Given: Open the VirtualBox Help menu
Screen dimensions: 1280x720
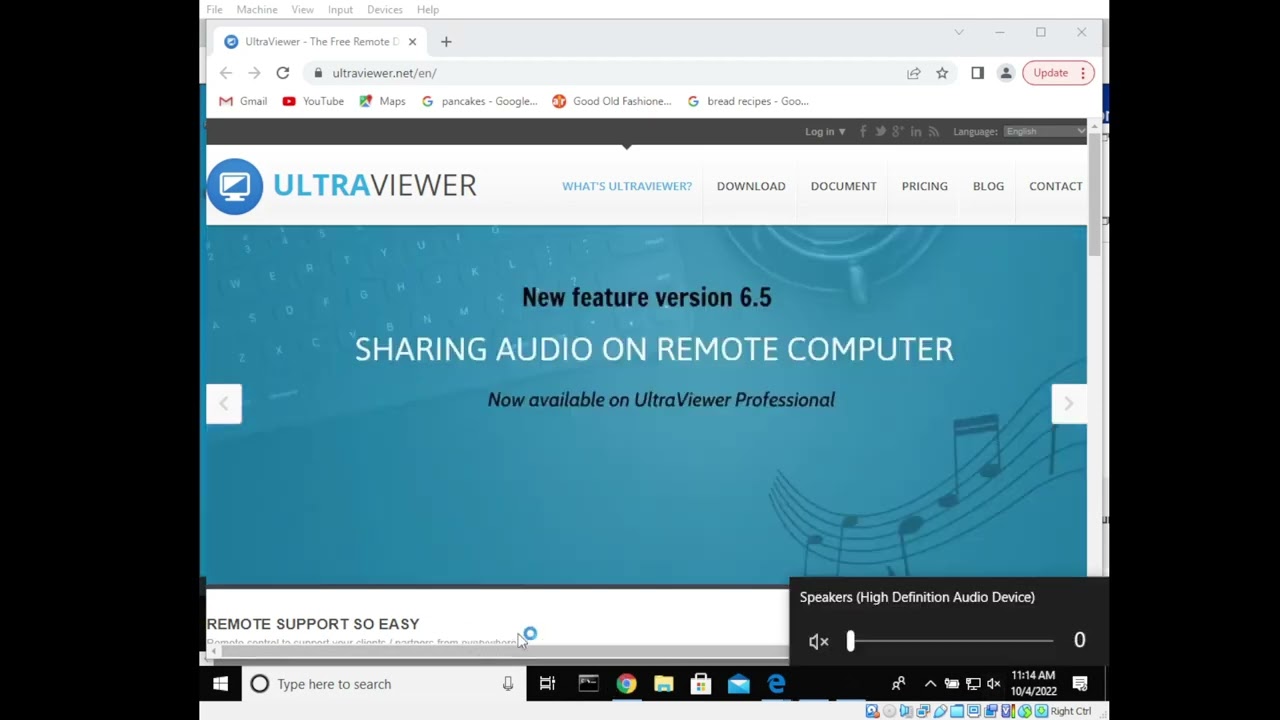Looking at the screenshot, I should click(428, 9).
